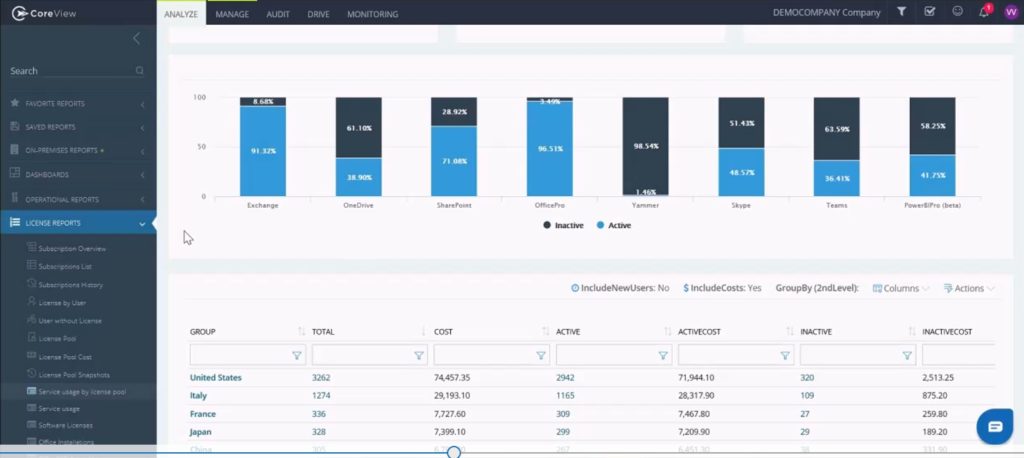The width and height of the screenshot is (1024, 458).
Task: Open License Pool Cost report
Action: 65,357
